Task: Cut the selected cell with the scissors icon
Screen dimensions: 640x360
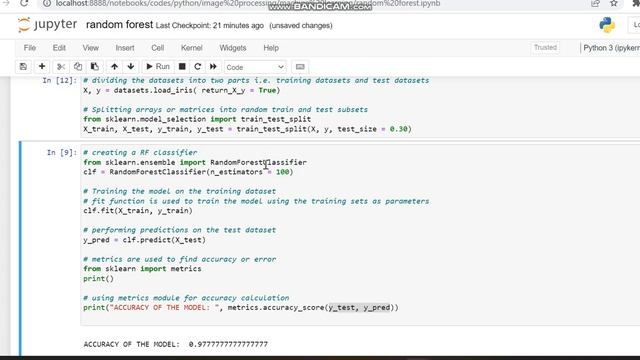Action: click(61, 67)
